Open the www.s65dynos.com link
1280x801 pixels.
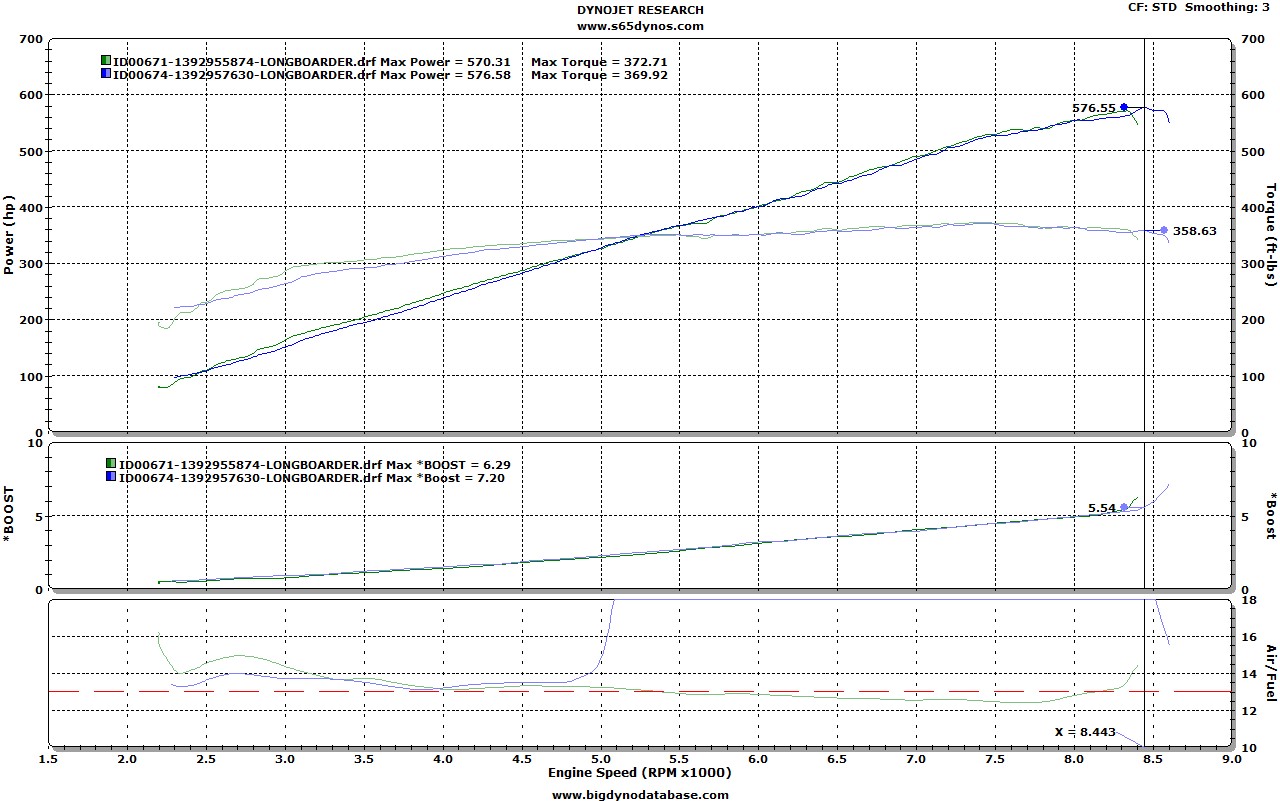click(x=640, y=25)
